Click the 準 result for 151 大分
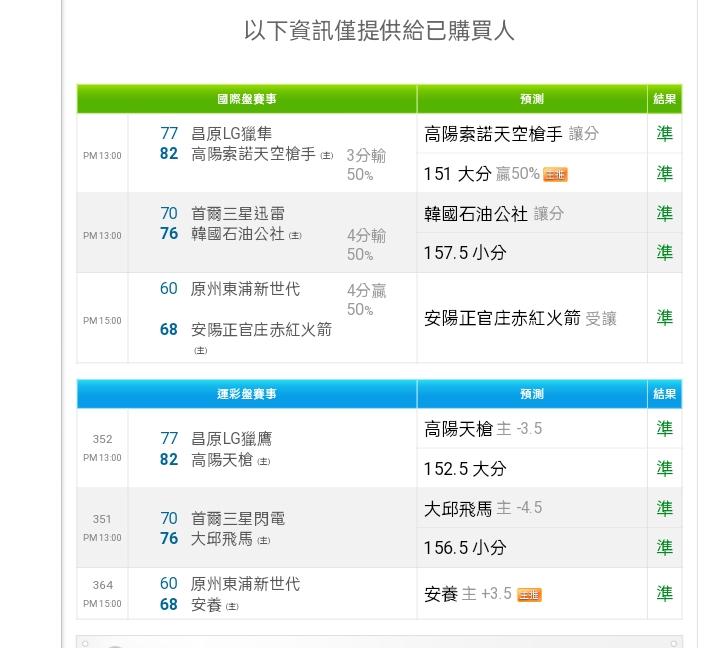This screenshot has width=720, height=648. click(664, 173)
